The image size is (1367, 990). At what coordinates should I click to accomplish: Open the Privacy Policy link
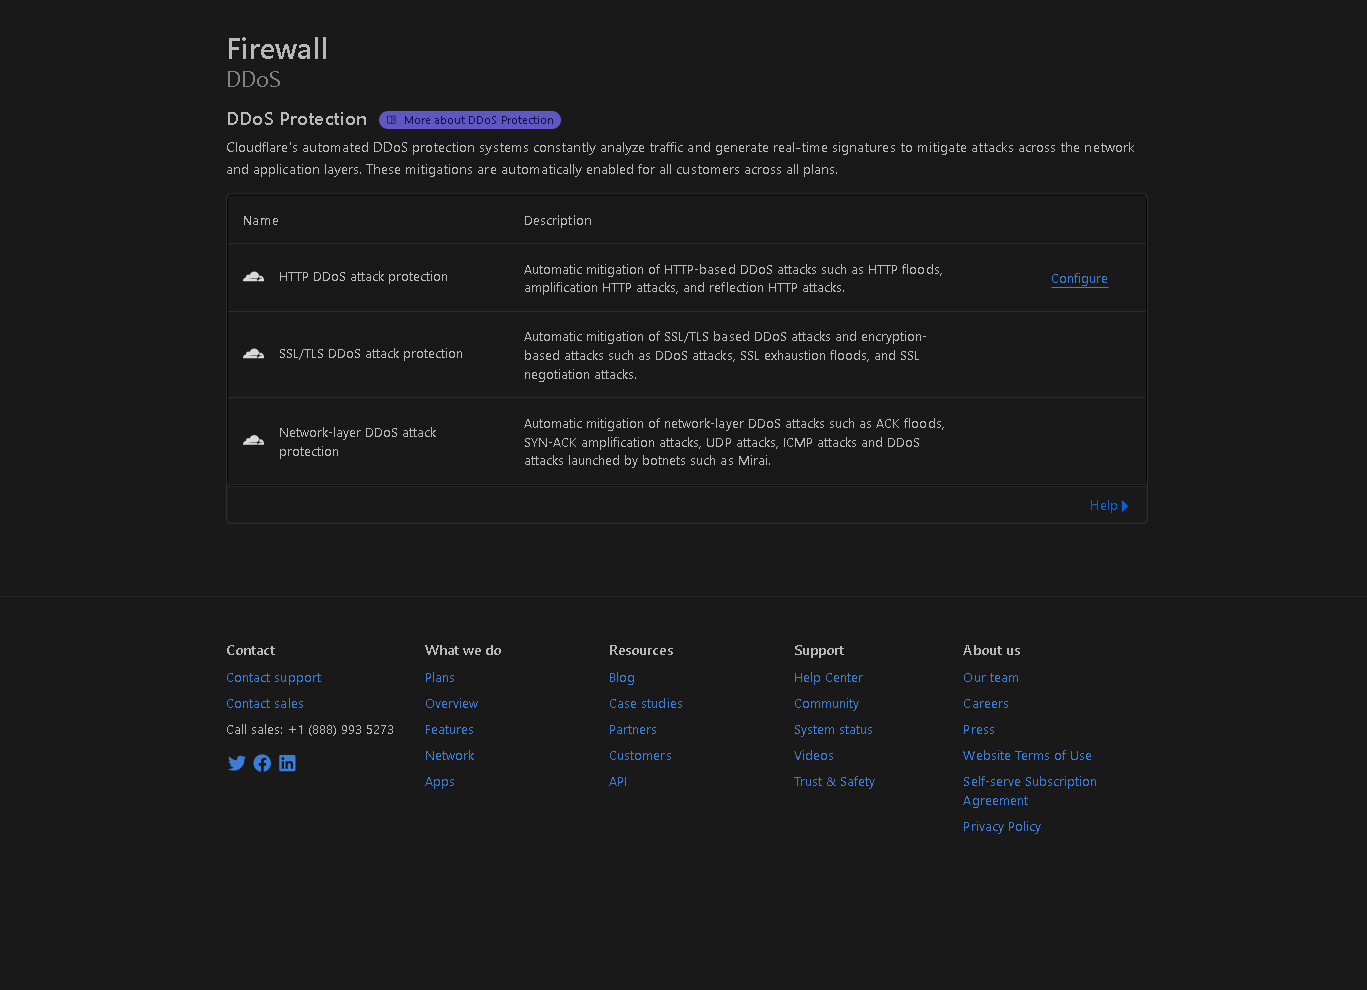[1002, 827]
